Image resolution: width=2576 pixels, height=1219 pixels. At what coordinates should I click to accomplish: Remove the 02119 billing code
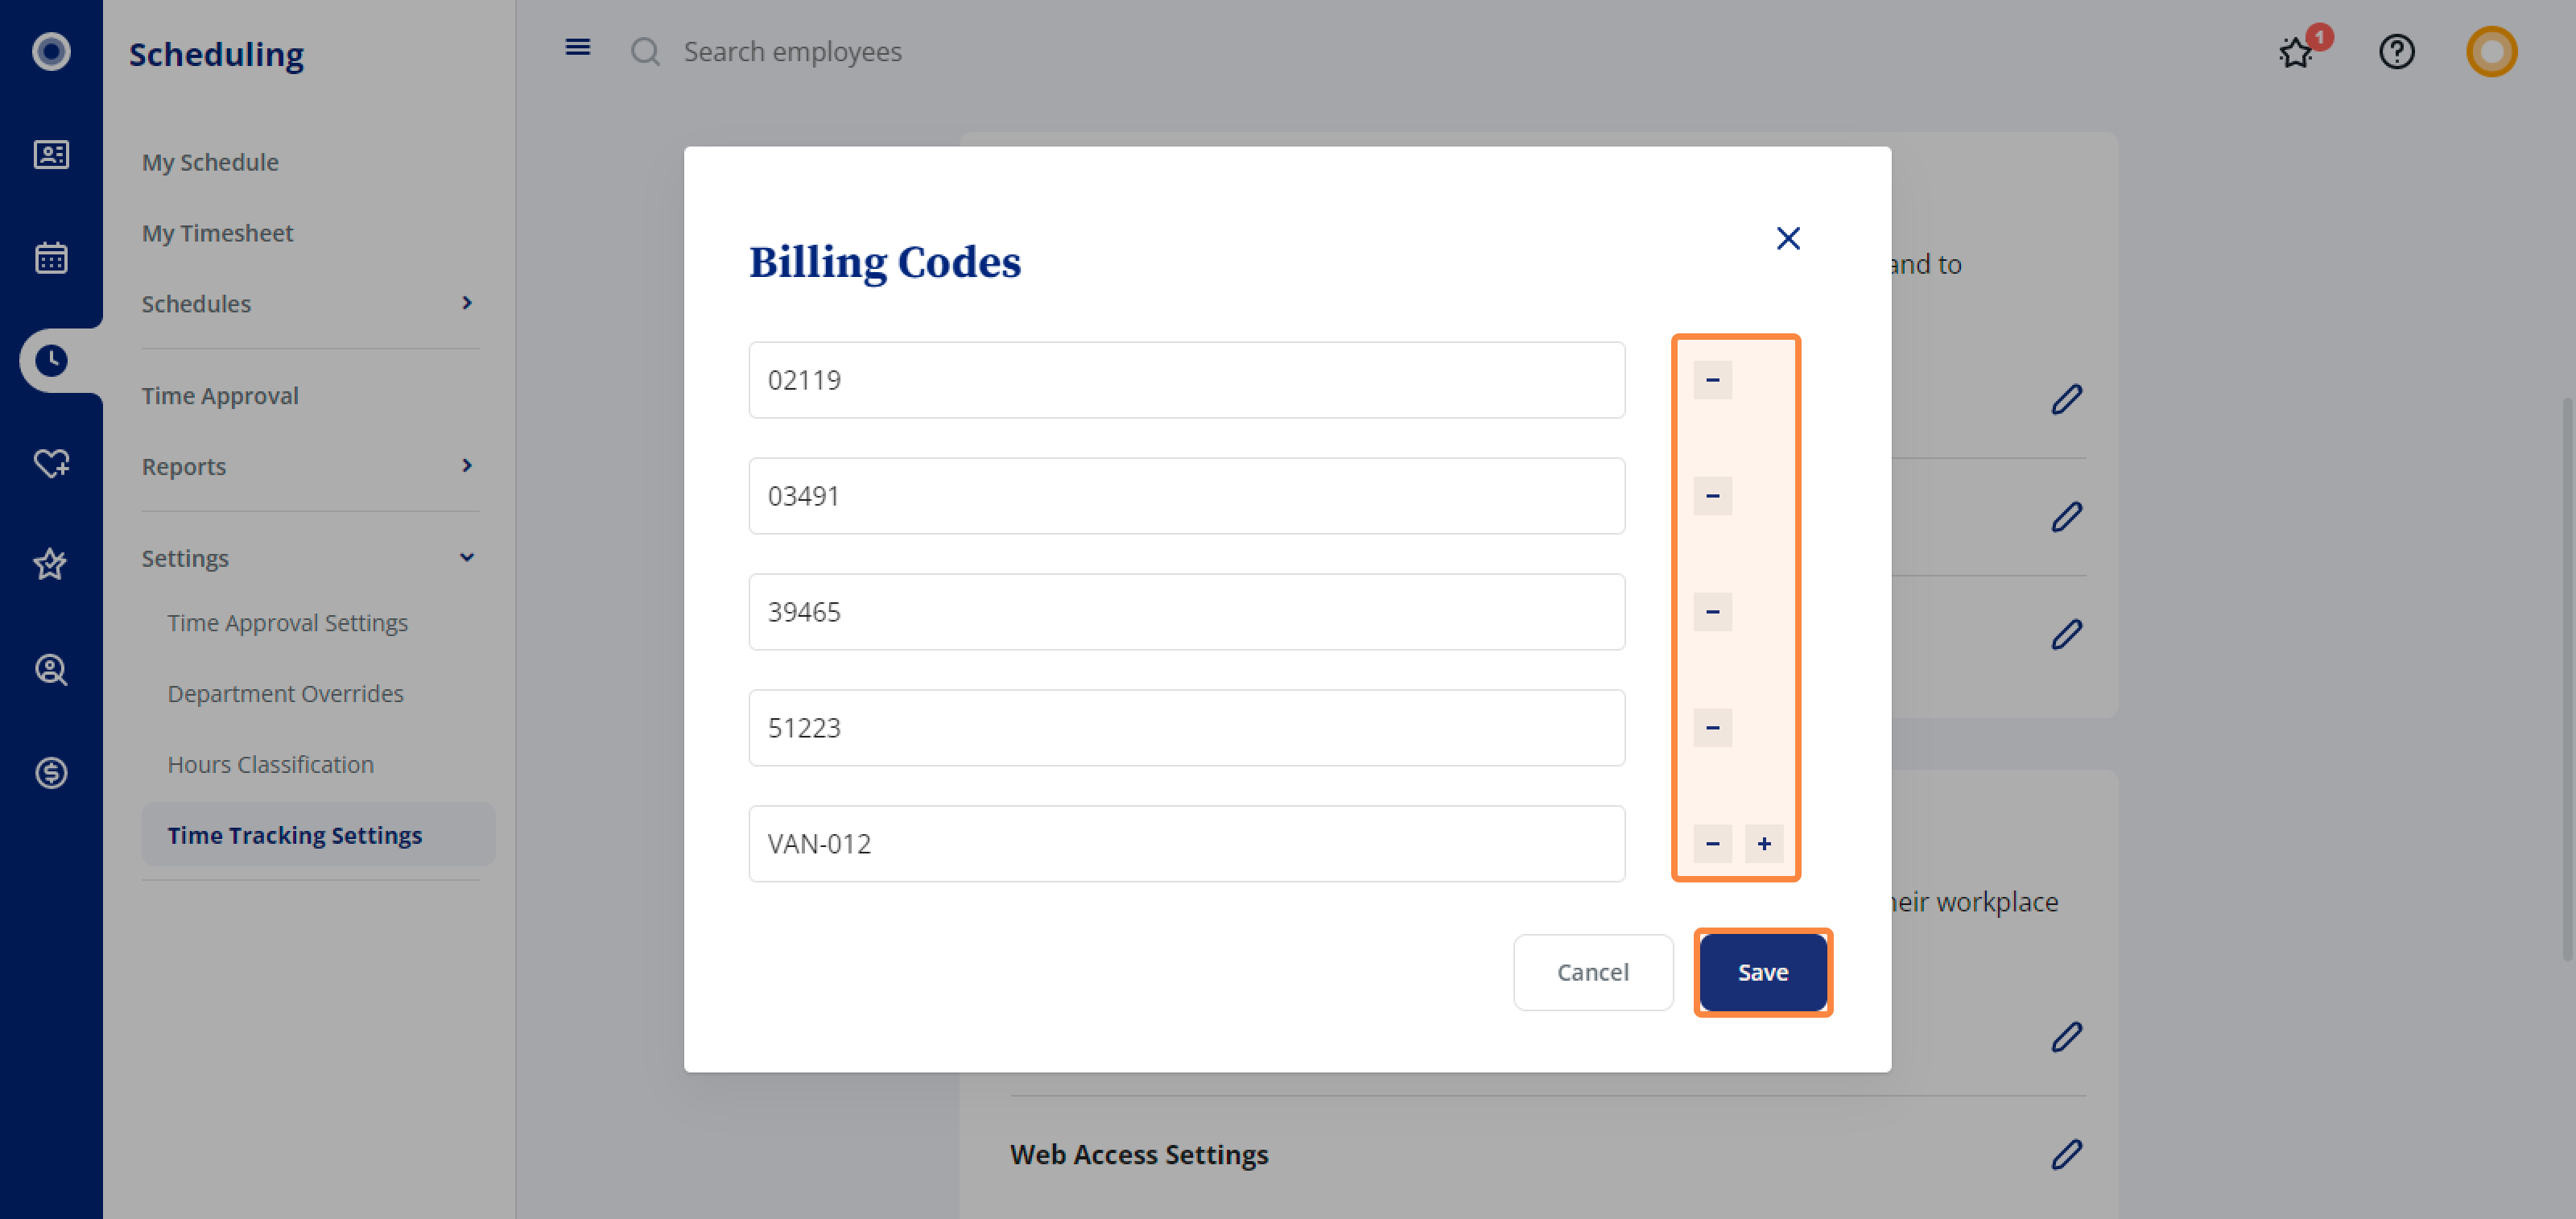(1712, 380)
